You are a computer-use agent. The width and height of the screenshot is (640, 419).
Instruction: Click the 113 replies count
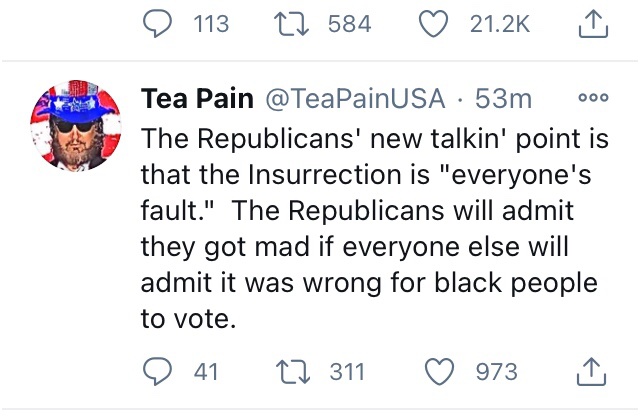click(209, 23)
